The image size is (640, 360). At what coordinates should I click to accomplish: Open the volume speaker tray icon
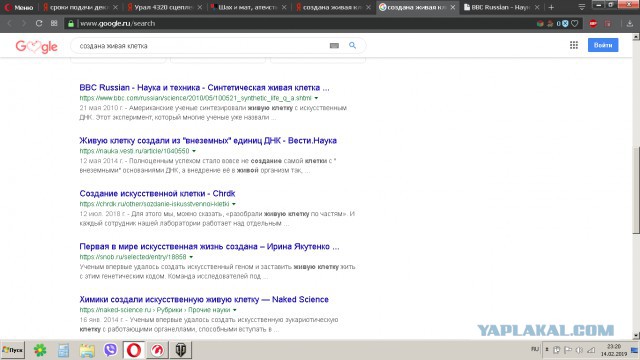click(579, 350)
